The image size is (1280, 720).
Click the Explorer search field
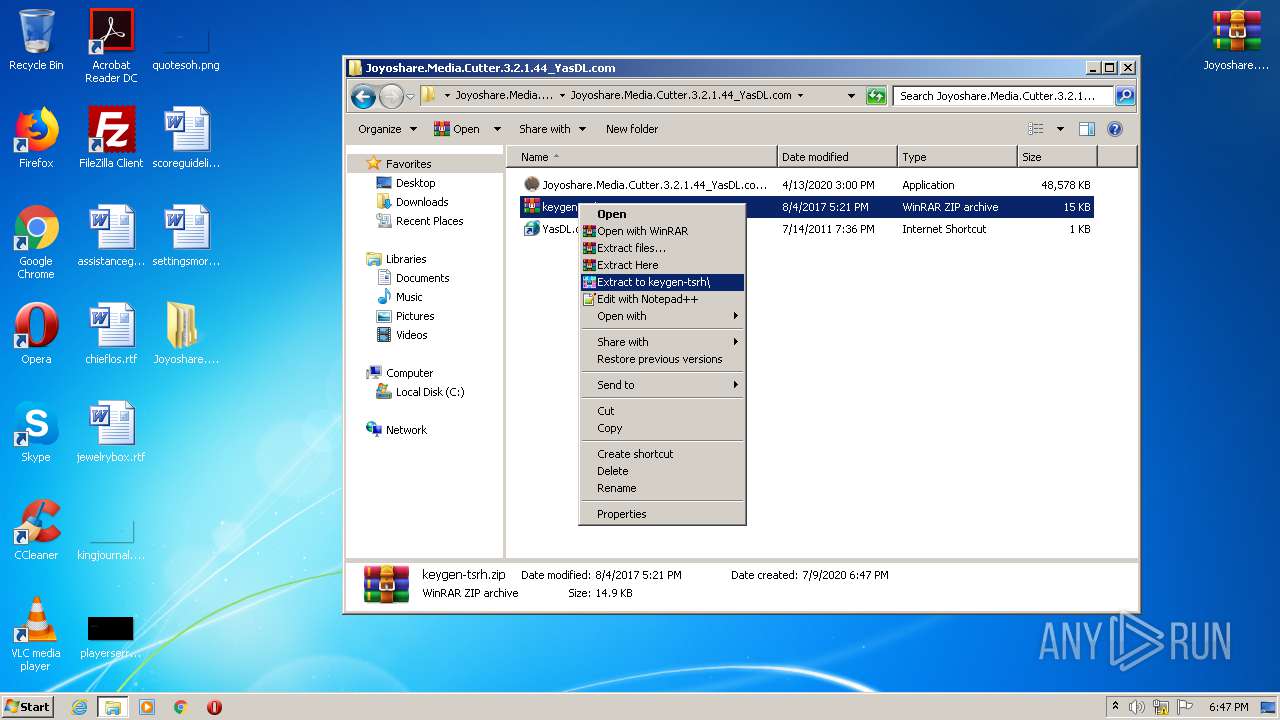click(x=1003, y=96)
